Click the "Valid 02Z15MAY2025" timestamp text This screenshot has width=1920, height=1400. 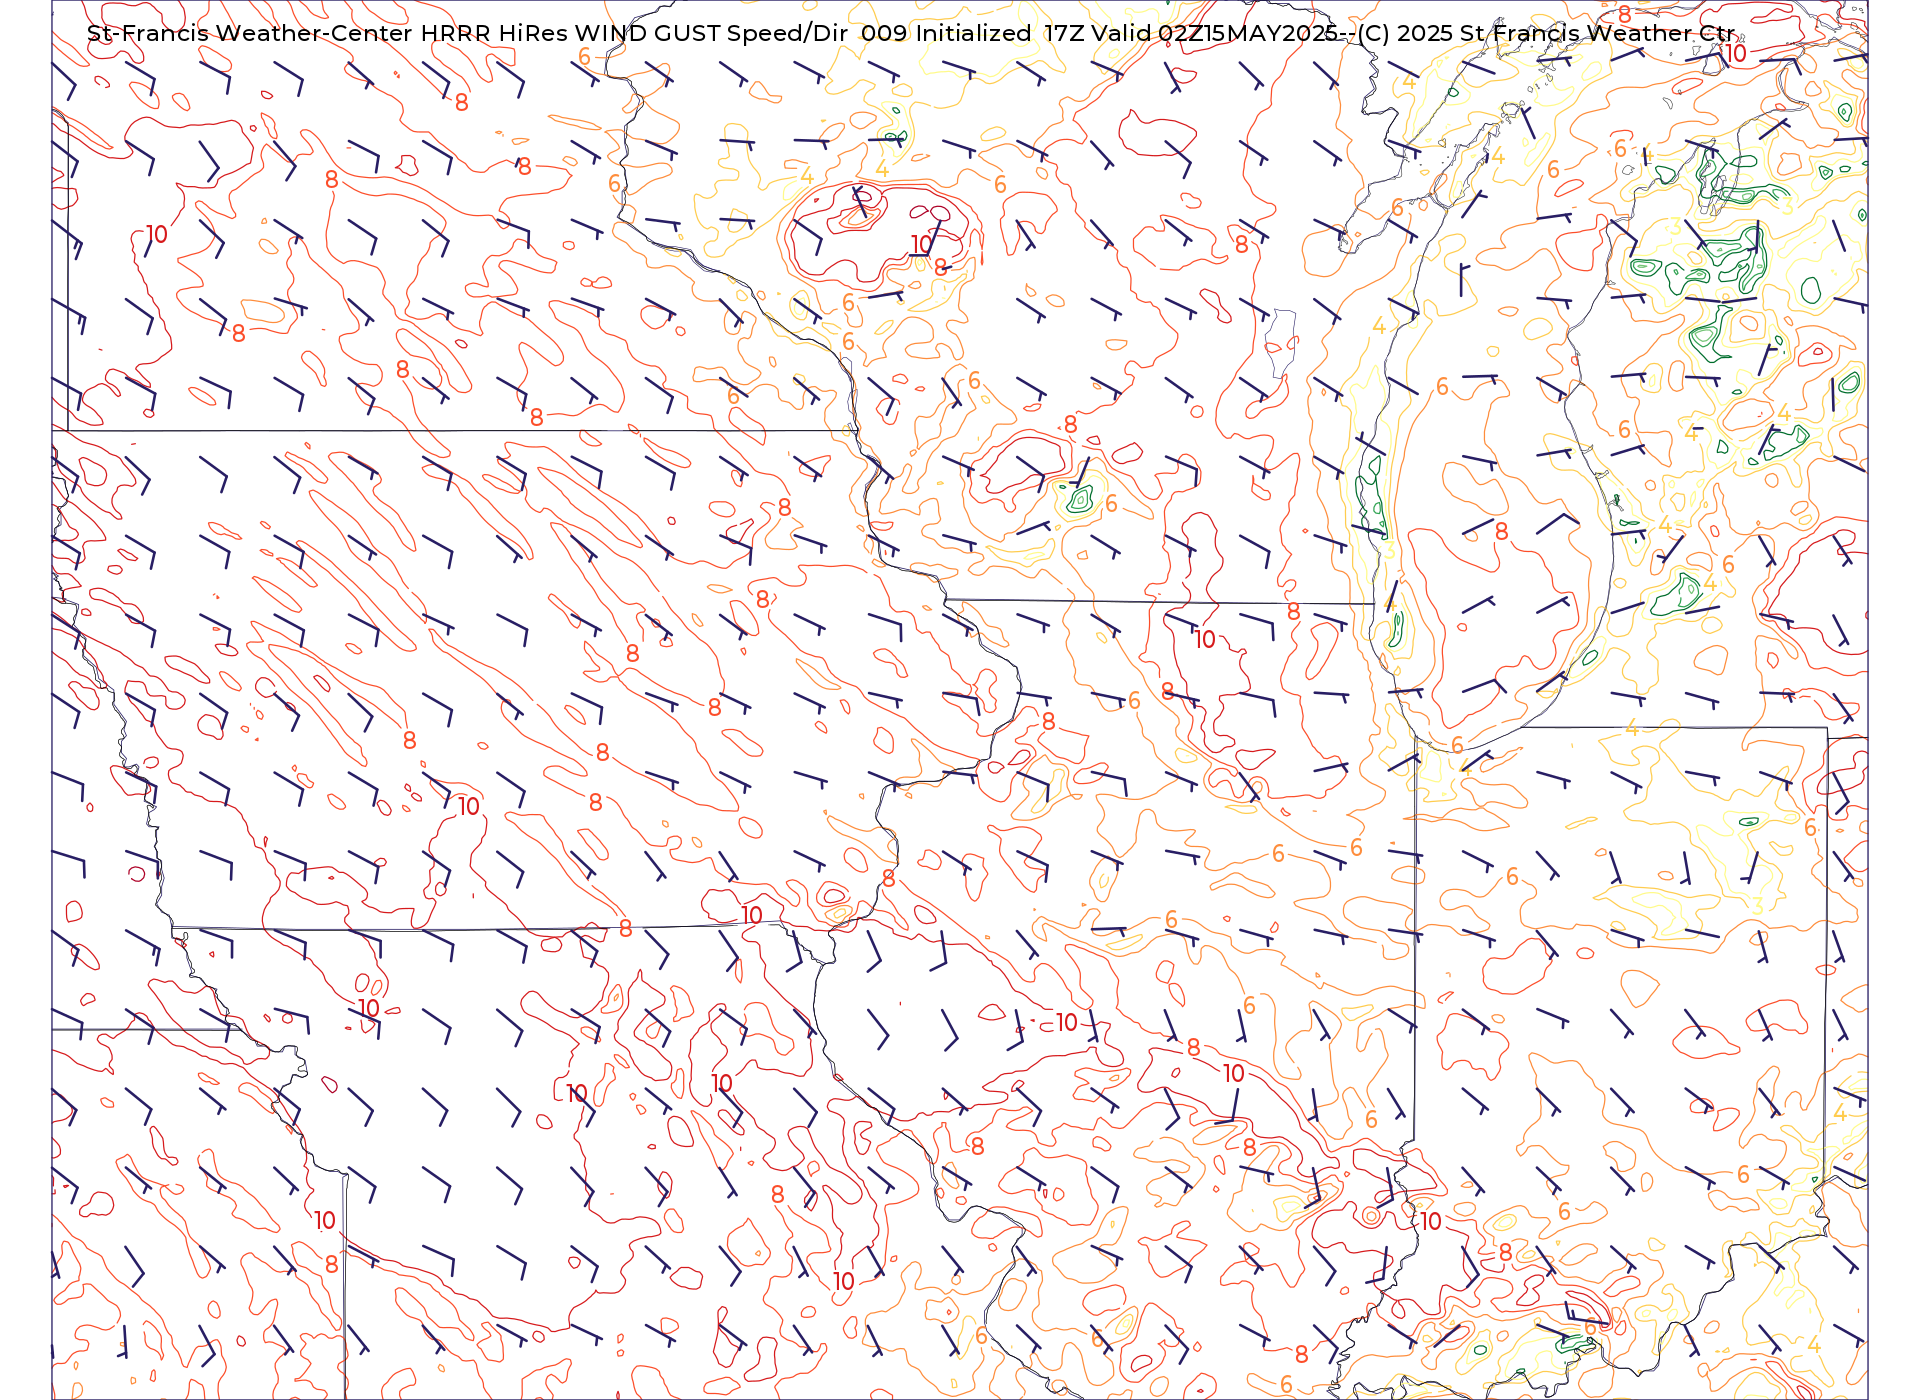(1214, 33)
